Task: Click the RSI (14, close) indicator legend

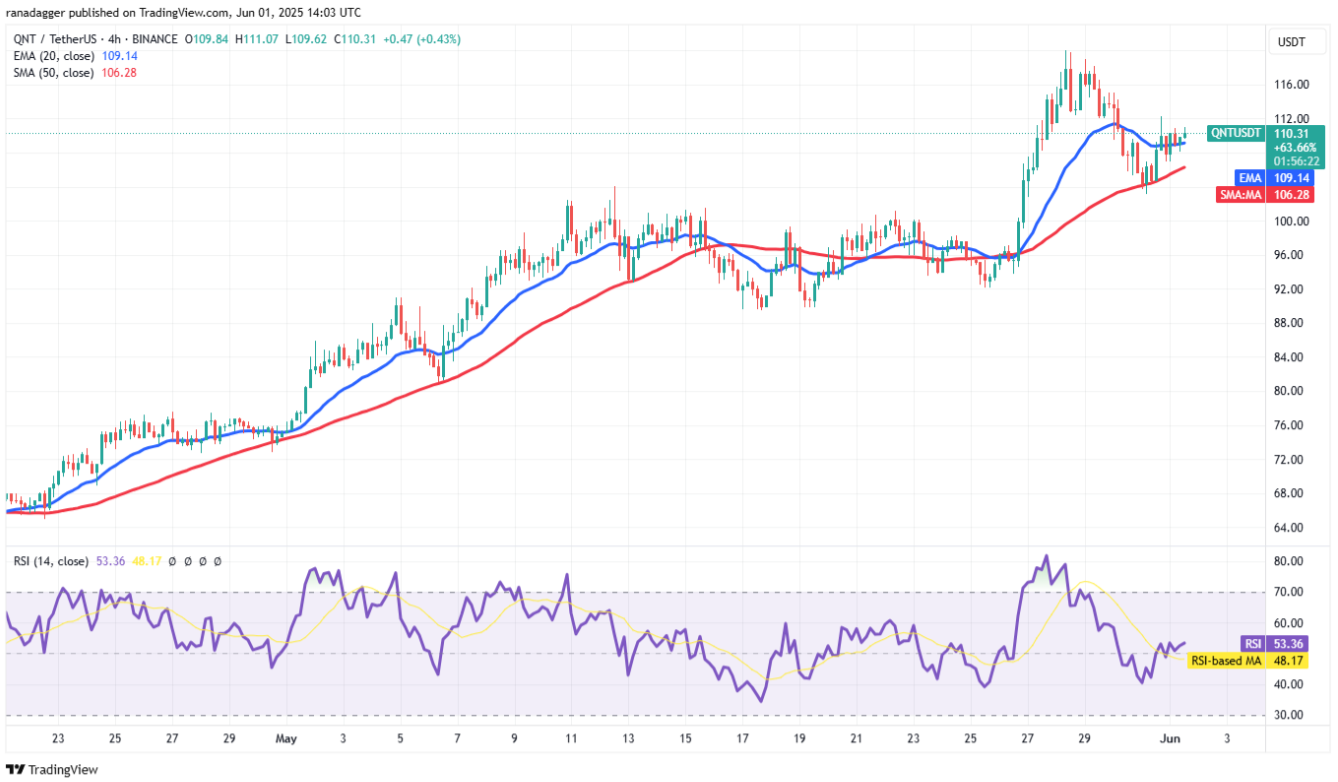Action: [50, 561]
